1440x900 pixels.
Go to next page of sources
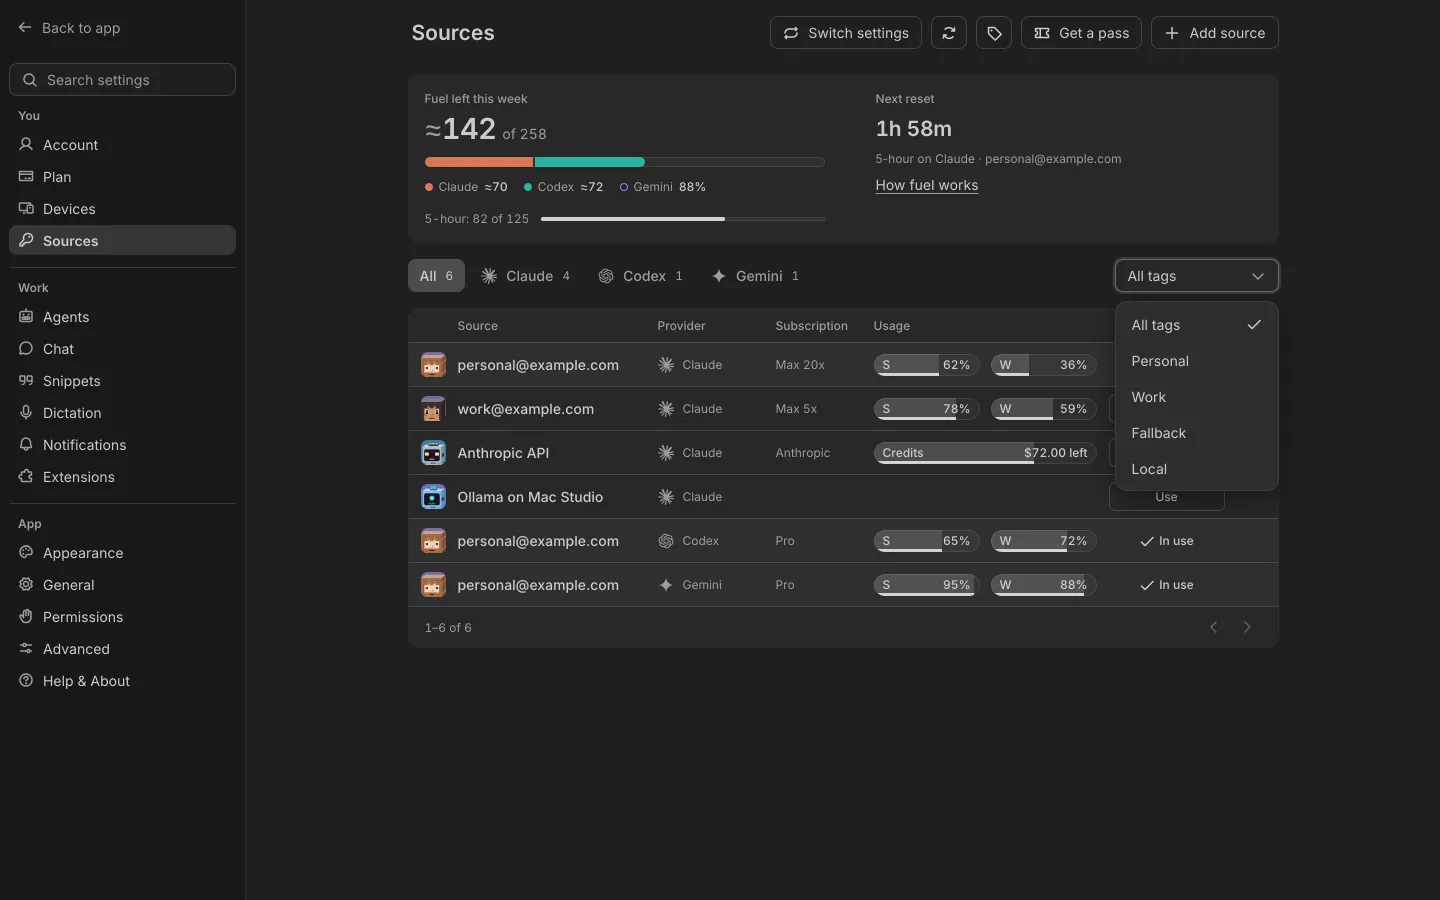(1247, 627)
